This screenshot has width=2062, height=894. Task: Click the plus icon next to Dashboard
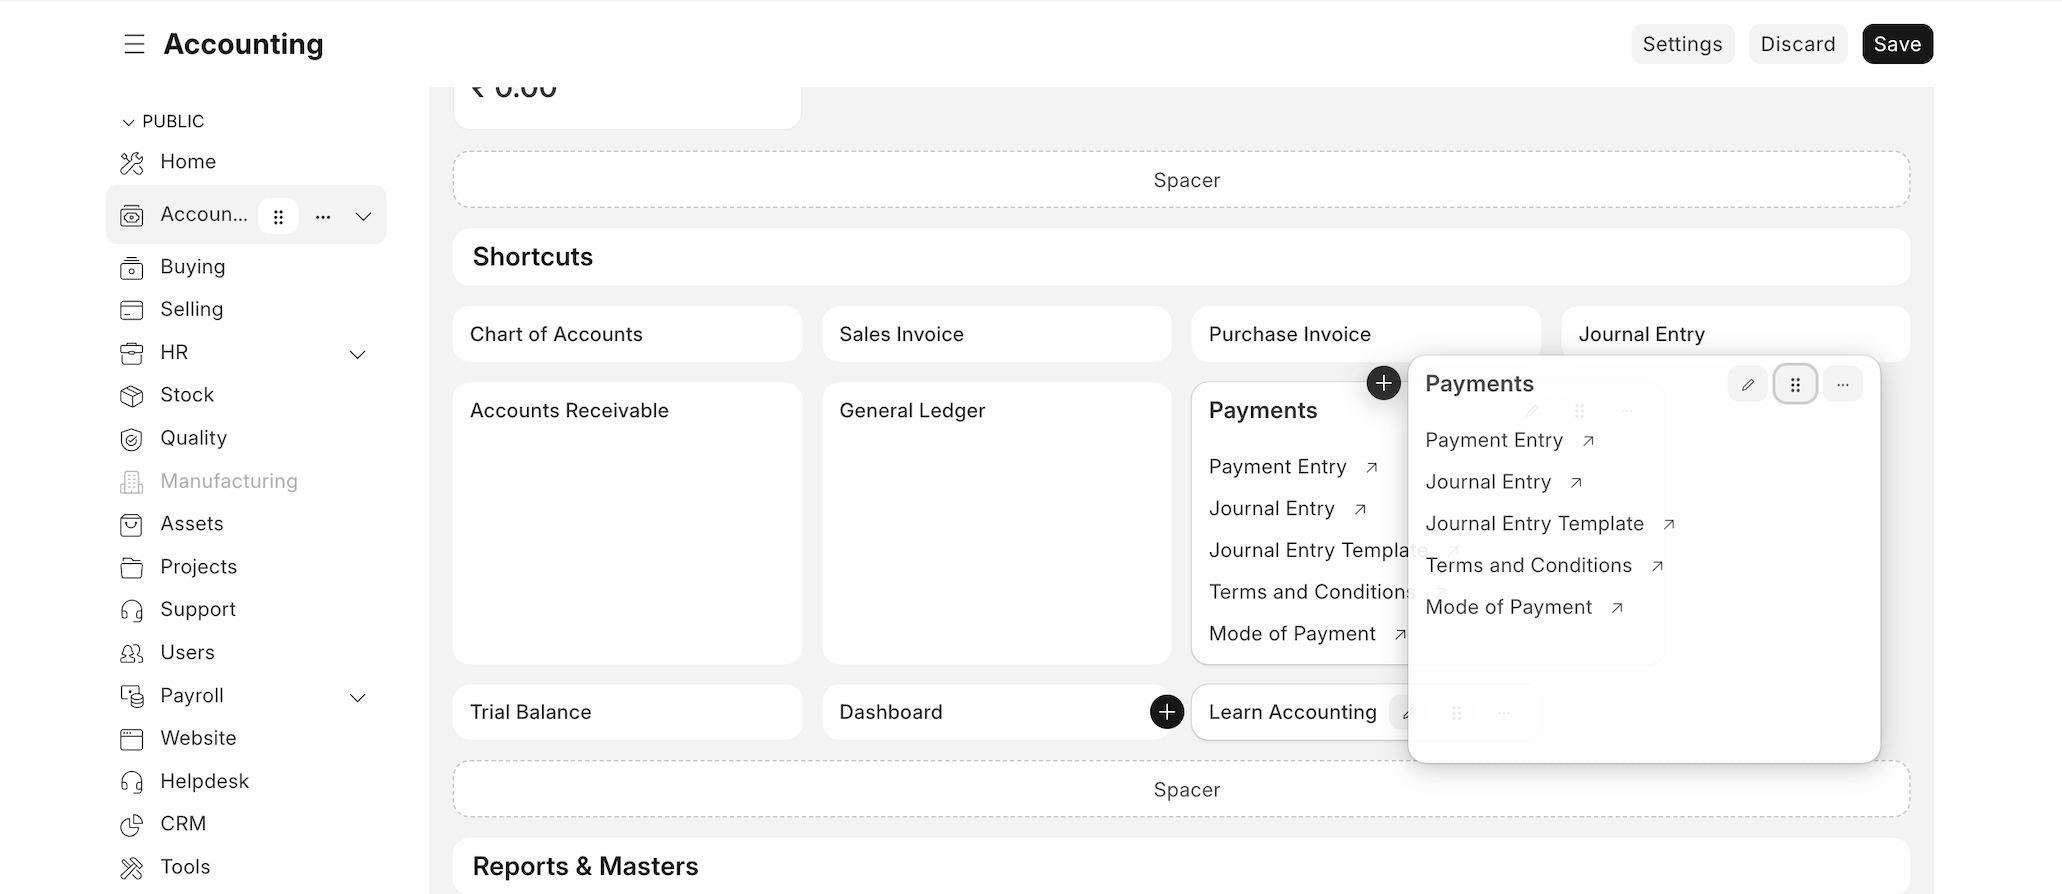[x=1166, y=711]
